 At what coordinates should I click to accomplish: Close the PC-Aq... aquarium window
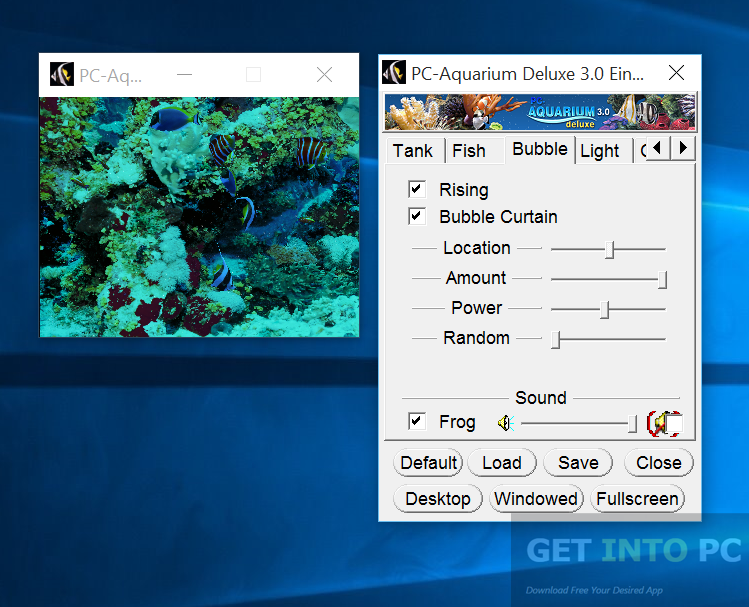click(x=325, y=75)
